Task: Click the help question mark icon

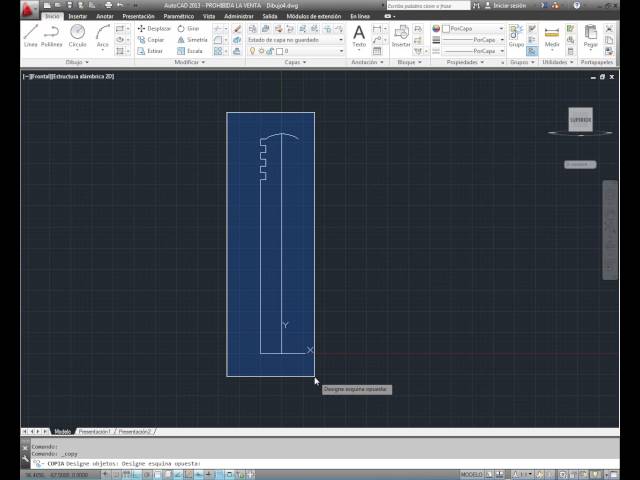Action: pos(576,5)
